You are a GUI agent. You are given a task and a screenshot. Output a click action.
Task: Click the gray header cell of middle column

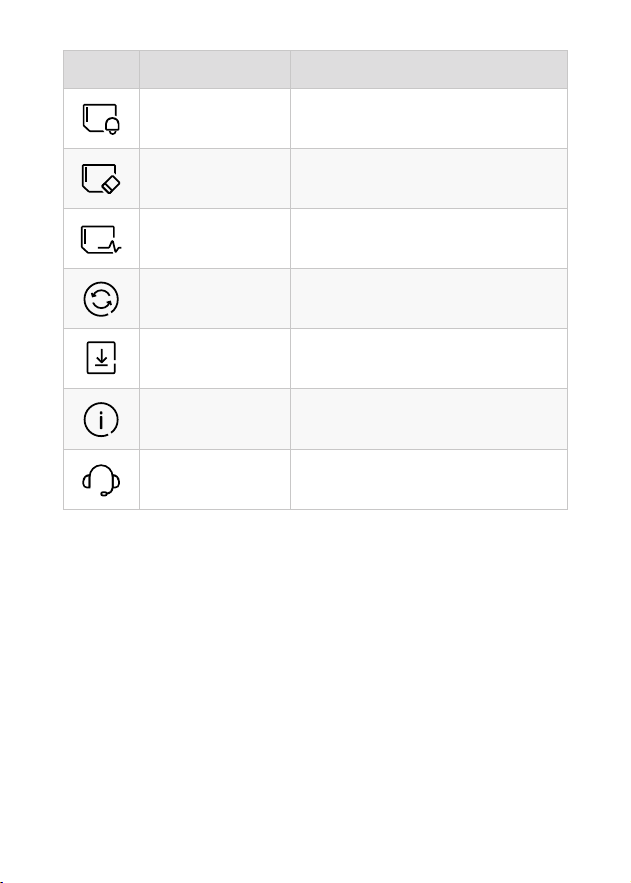[215, 69]
